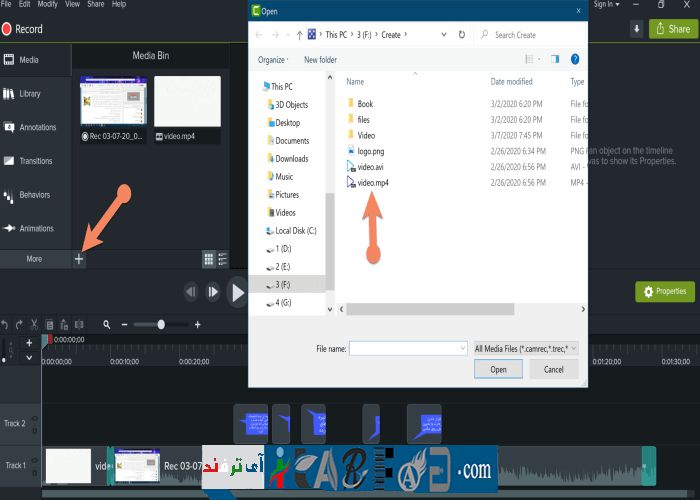Toggle the preview pane in Open dialog

(x=556, y=60)
